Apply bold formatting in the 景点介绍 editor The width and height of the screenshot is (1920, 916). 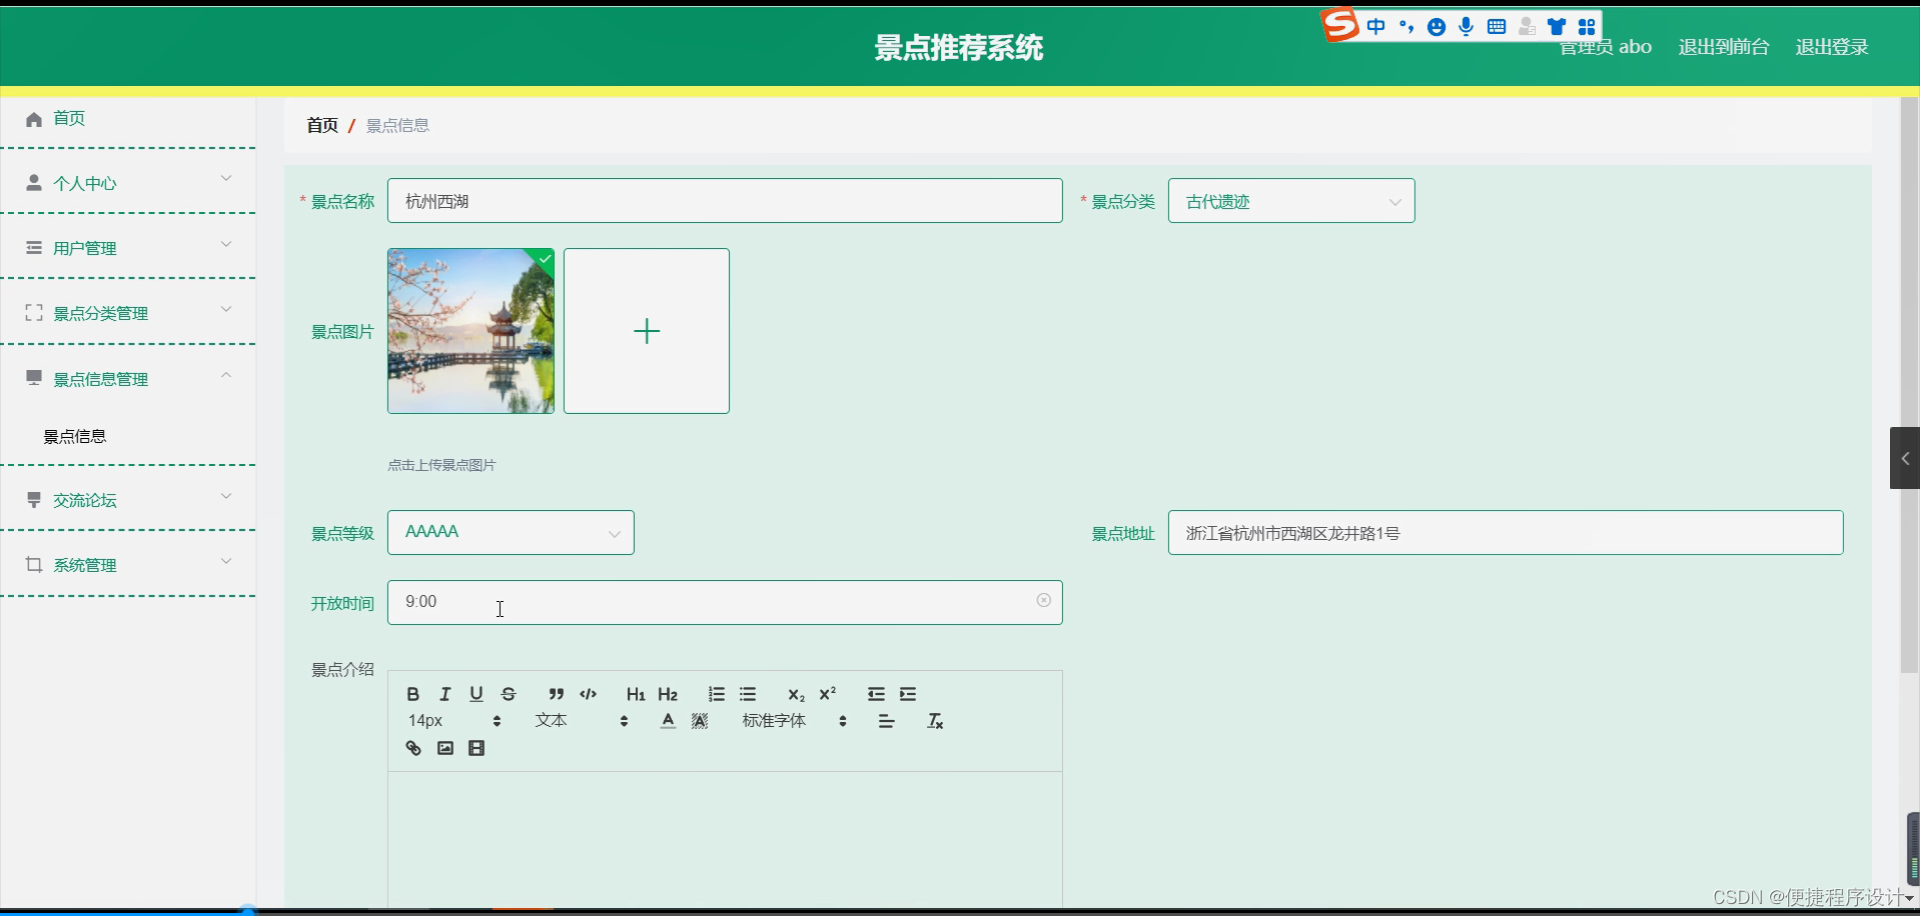pos(413,694)
